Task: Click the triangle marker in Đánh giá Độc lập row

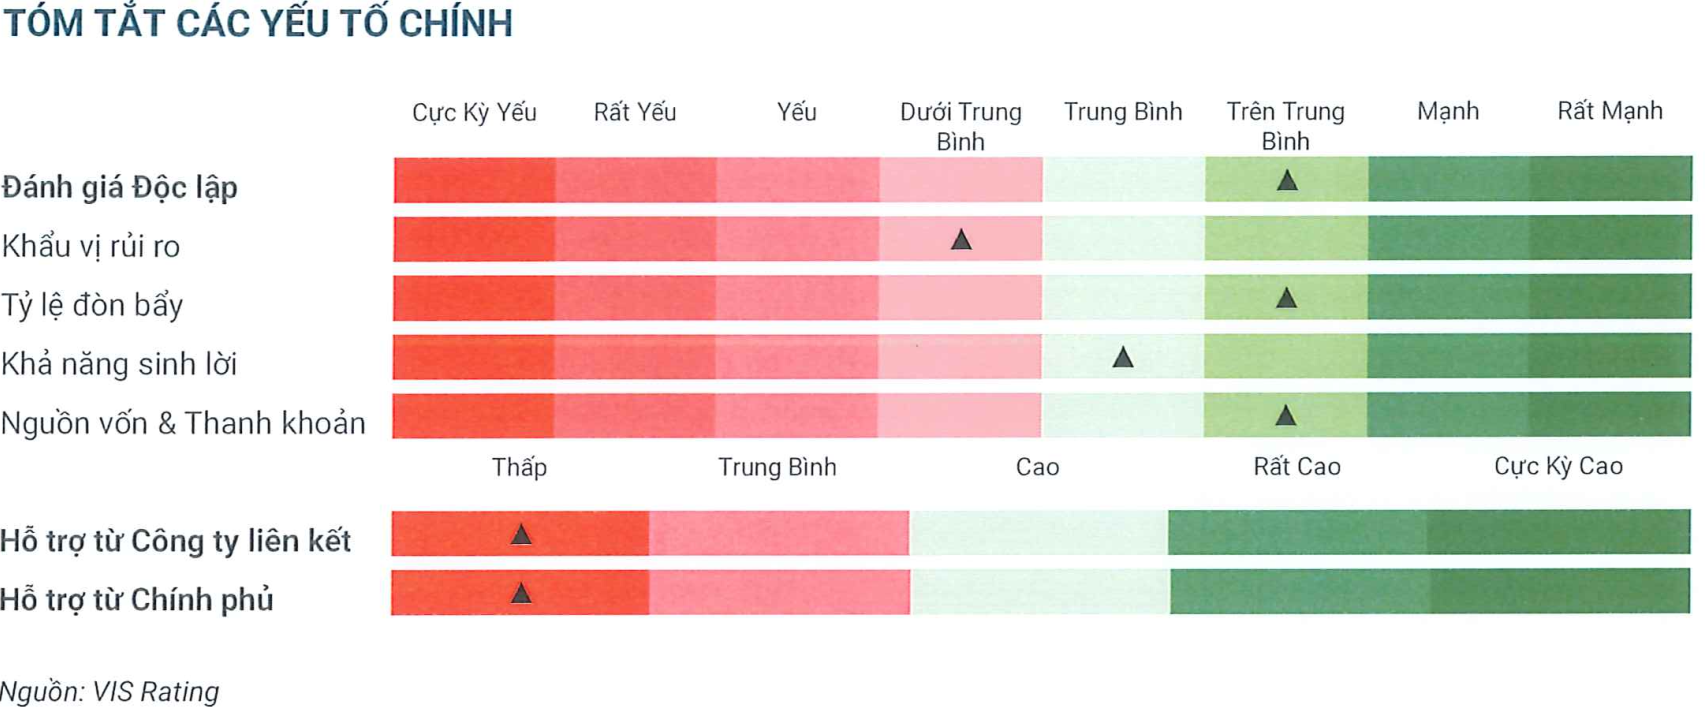Action: pos(1287,181)
